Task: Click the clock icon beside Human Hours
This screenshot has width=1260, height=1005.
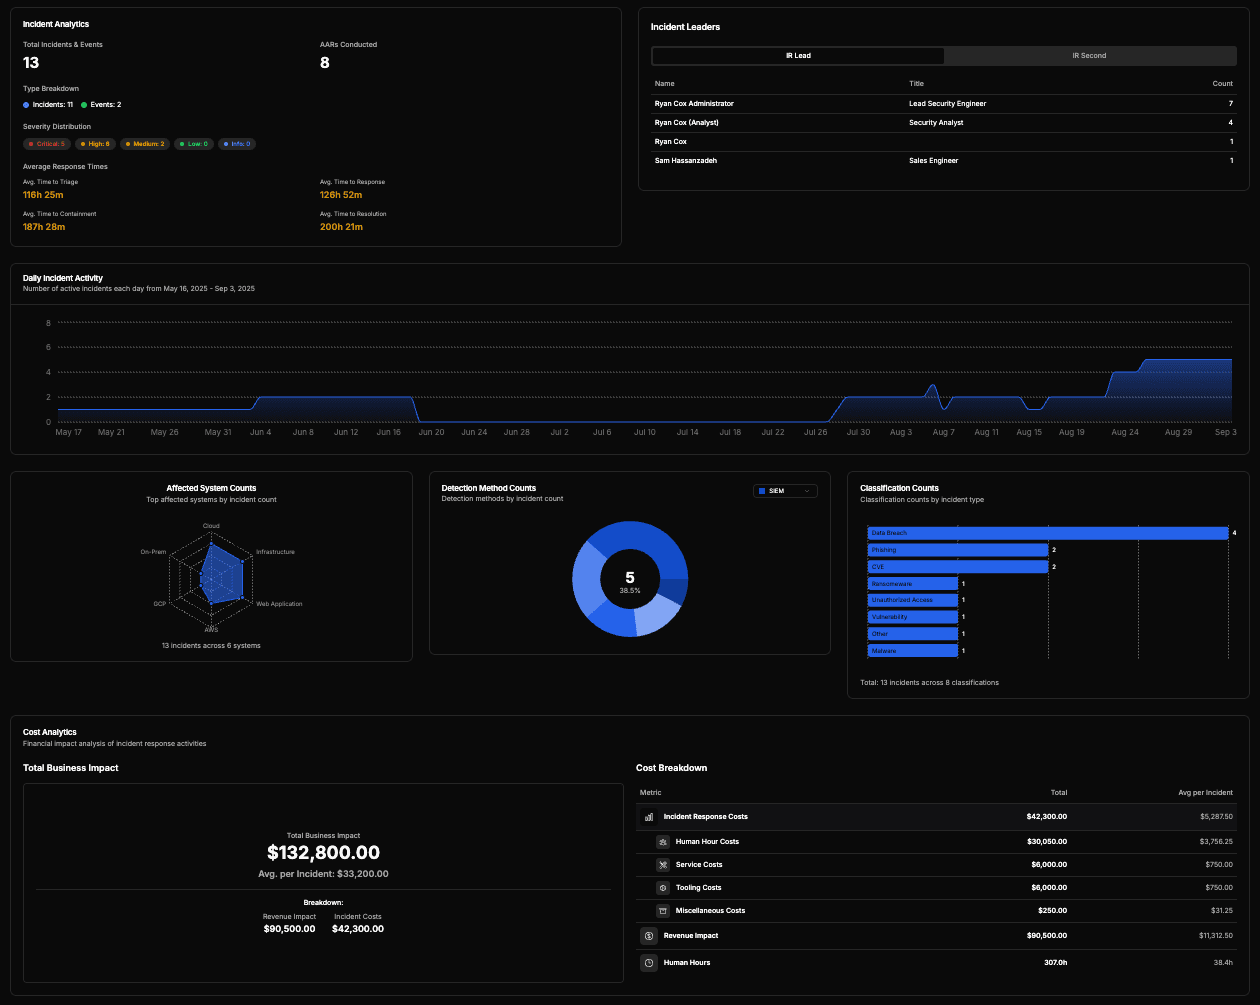Action: 648,962
